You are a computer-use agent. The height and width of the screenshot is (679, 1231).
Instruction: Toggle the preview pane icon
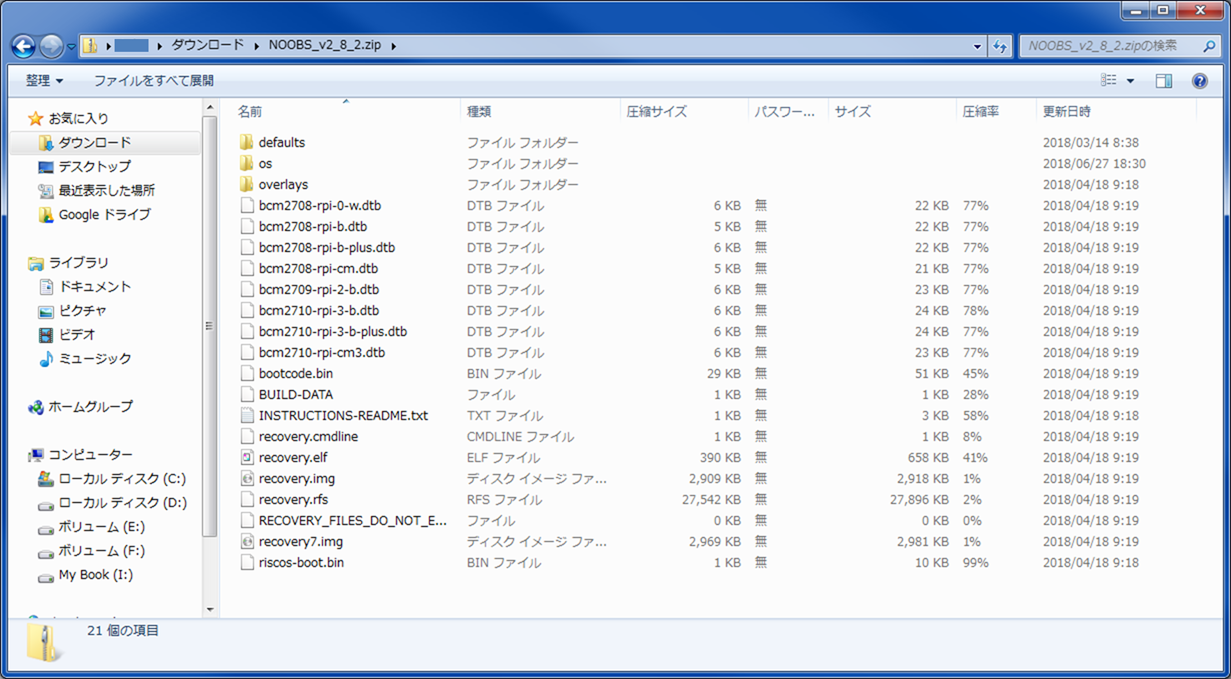tap(1164, 81)
